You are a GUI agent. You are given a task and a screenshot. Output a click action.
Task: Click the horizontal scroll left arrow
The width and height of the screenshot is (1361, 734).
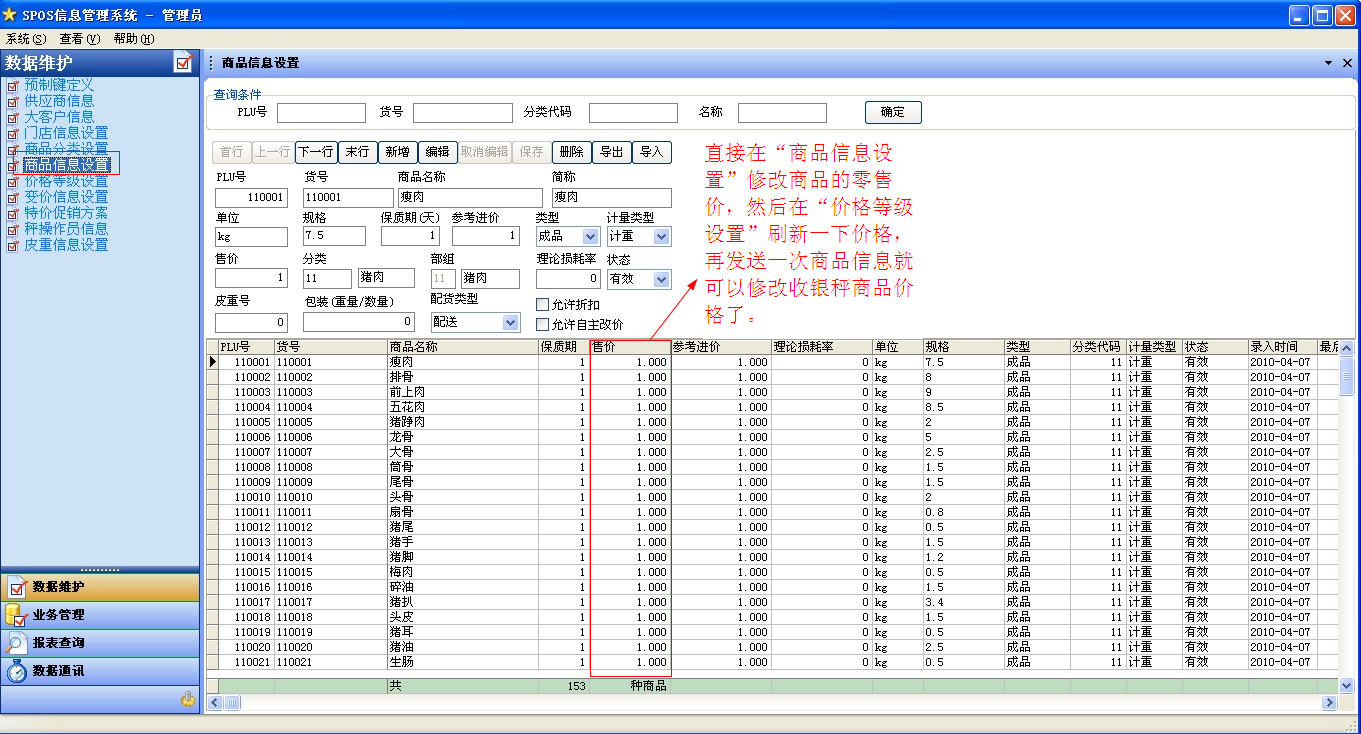(214, 703)
